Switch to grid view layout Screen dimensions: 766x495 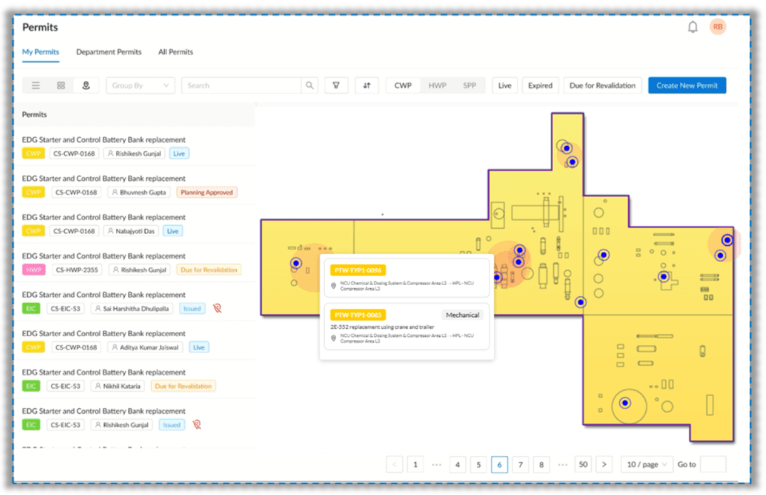(x=61, y=86)
